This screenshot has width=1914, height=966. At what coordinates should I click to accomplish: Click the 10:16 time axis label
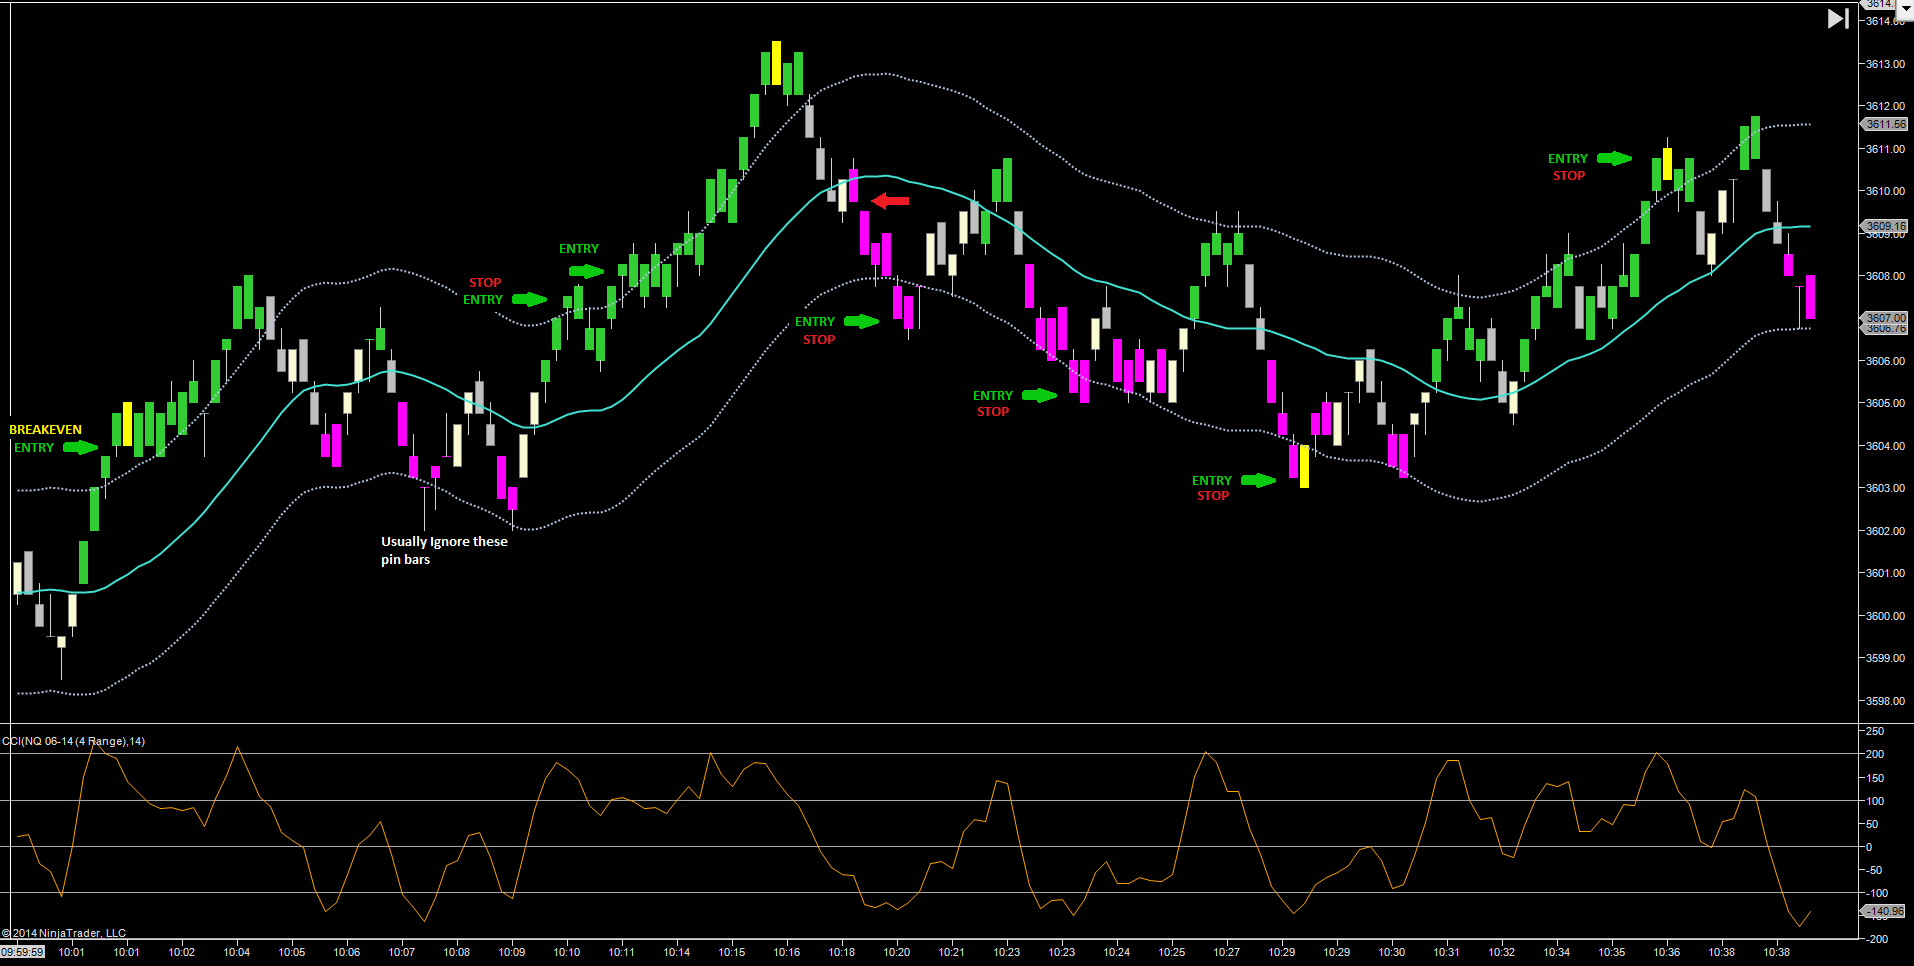point(787,952)
